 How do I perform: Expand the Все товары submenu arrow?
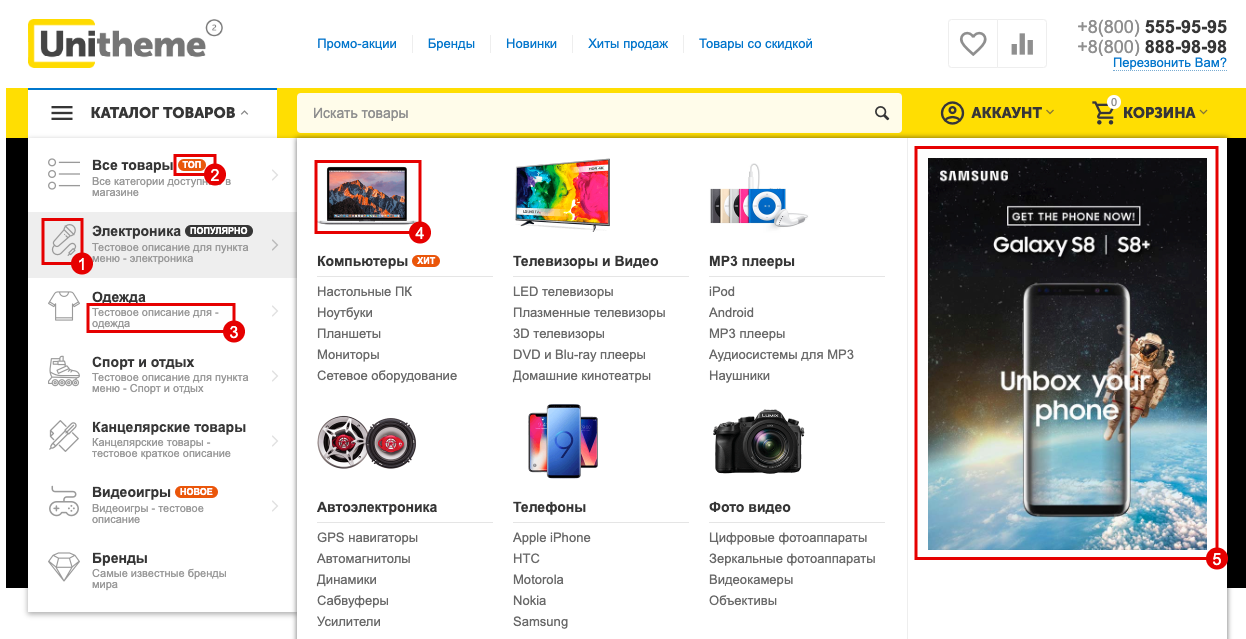pos(275,176)
